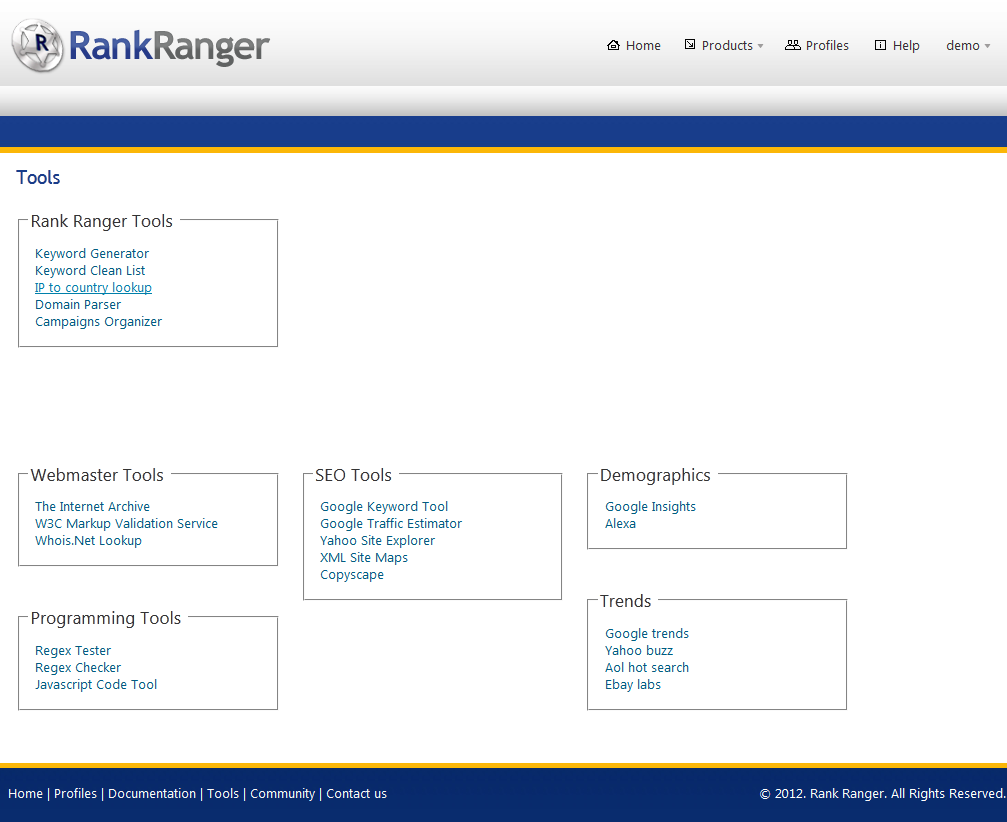Click the Demographics group title

(x=655, y=475)
